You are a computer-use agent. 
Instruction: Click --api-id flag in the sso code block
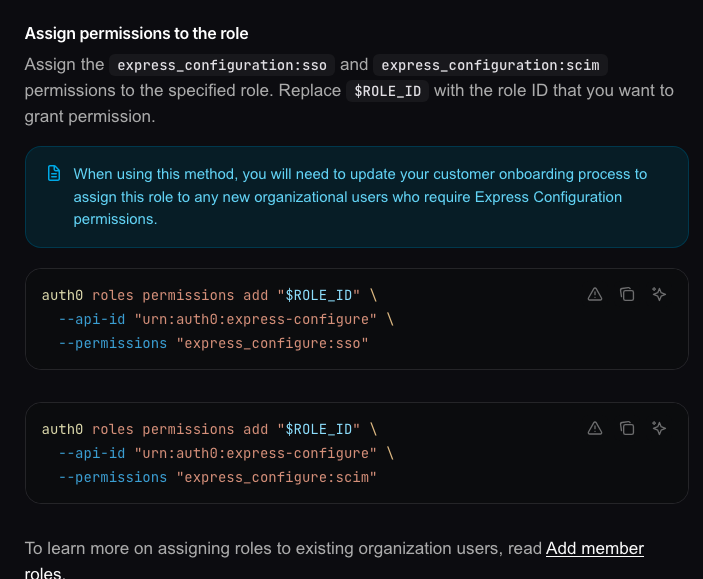click(92, 319)
